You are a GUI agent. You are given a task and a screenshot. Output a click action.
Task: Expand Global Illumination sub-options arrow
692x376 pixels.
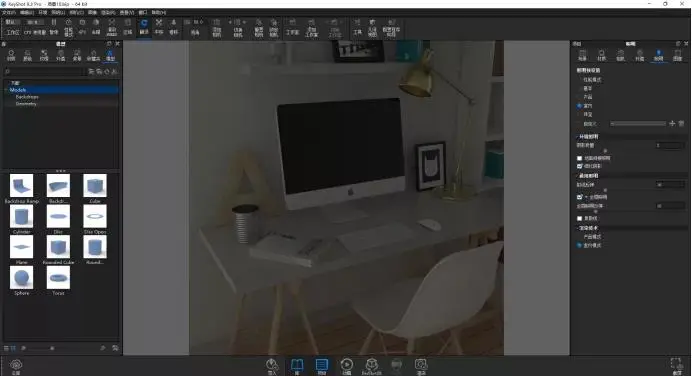(x=586, y=197)
